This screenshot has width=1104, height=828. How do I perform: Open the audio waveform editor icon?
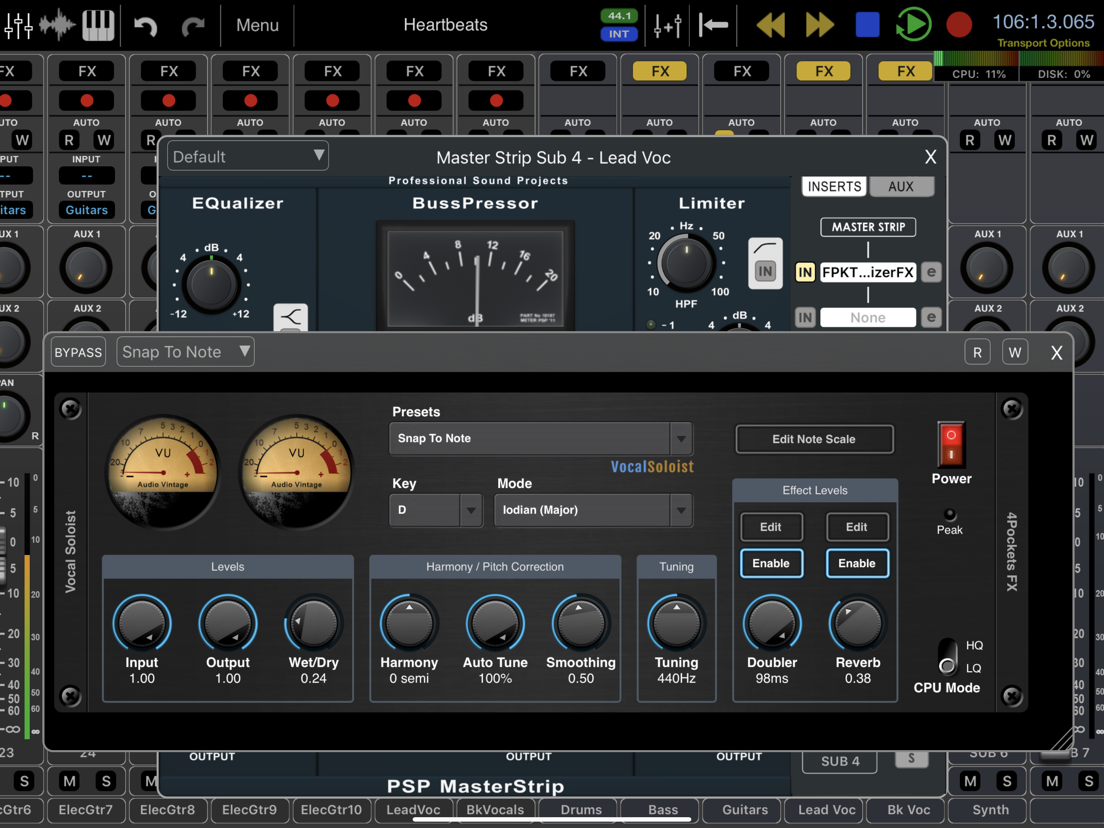[58, 25]
